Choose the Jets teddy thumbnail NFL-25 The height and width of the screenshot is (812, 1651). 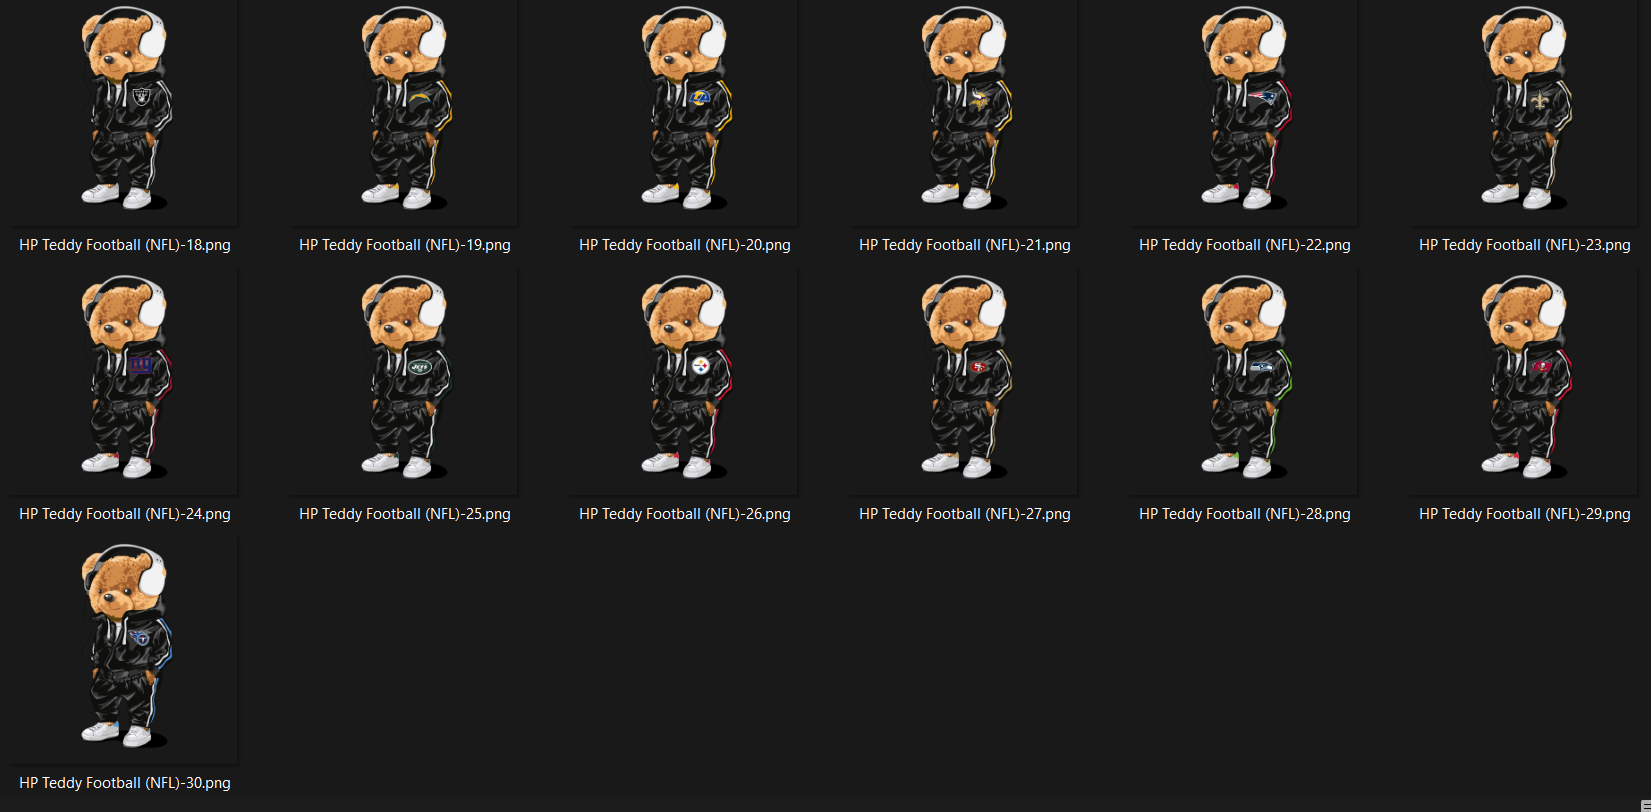coord(405,379)
